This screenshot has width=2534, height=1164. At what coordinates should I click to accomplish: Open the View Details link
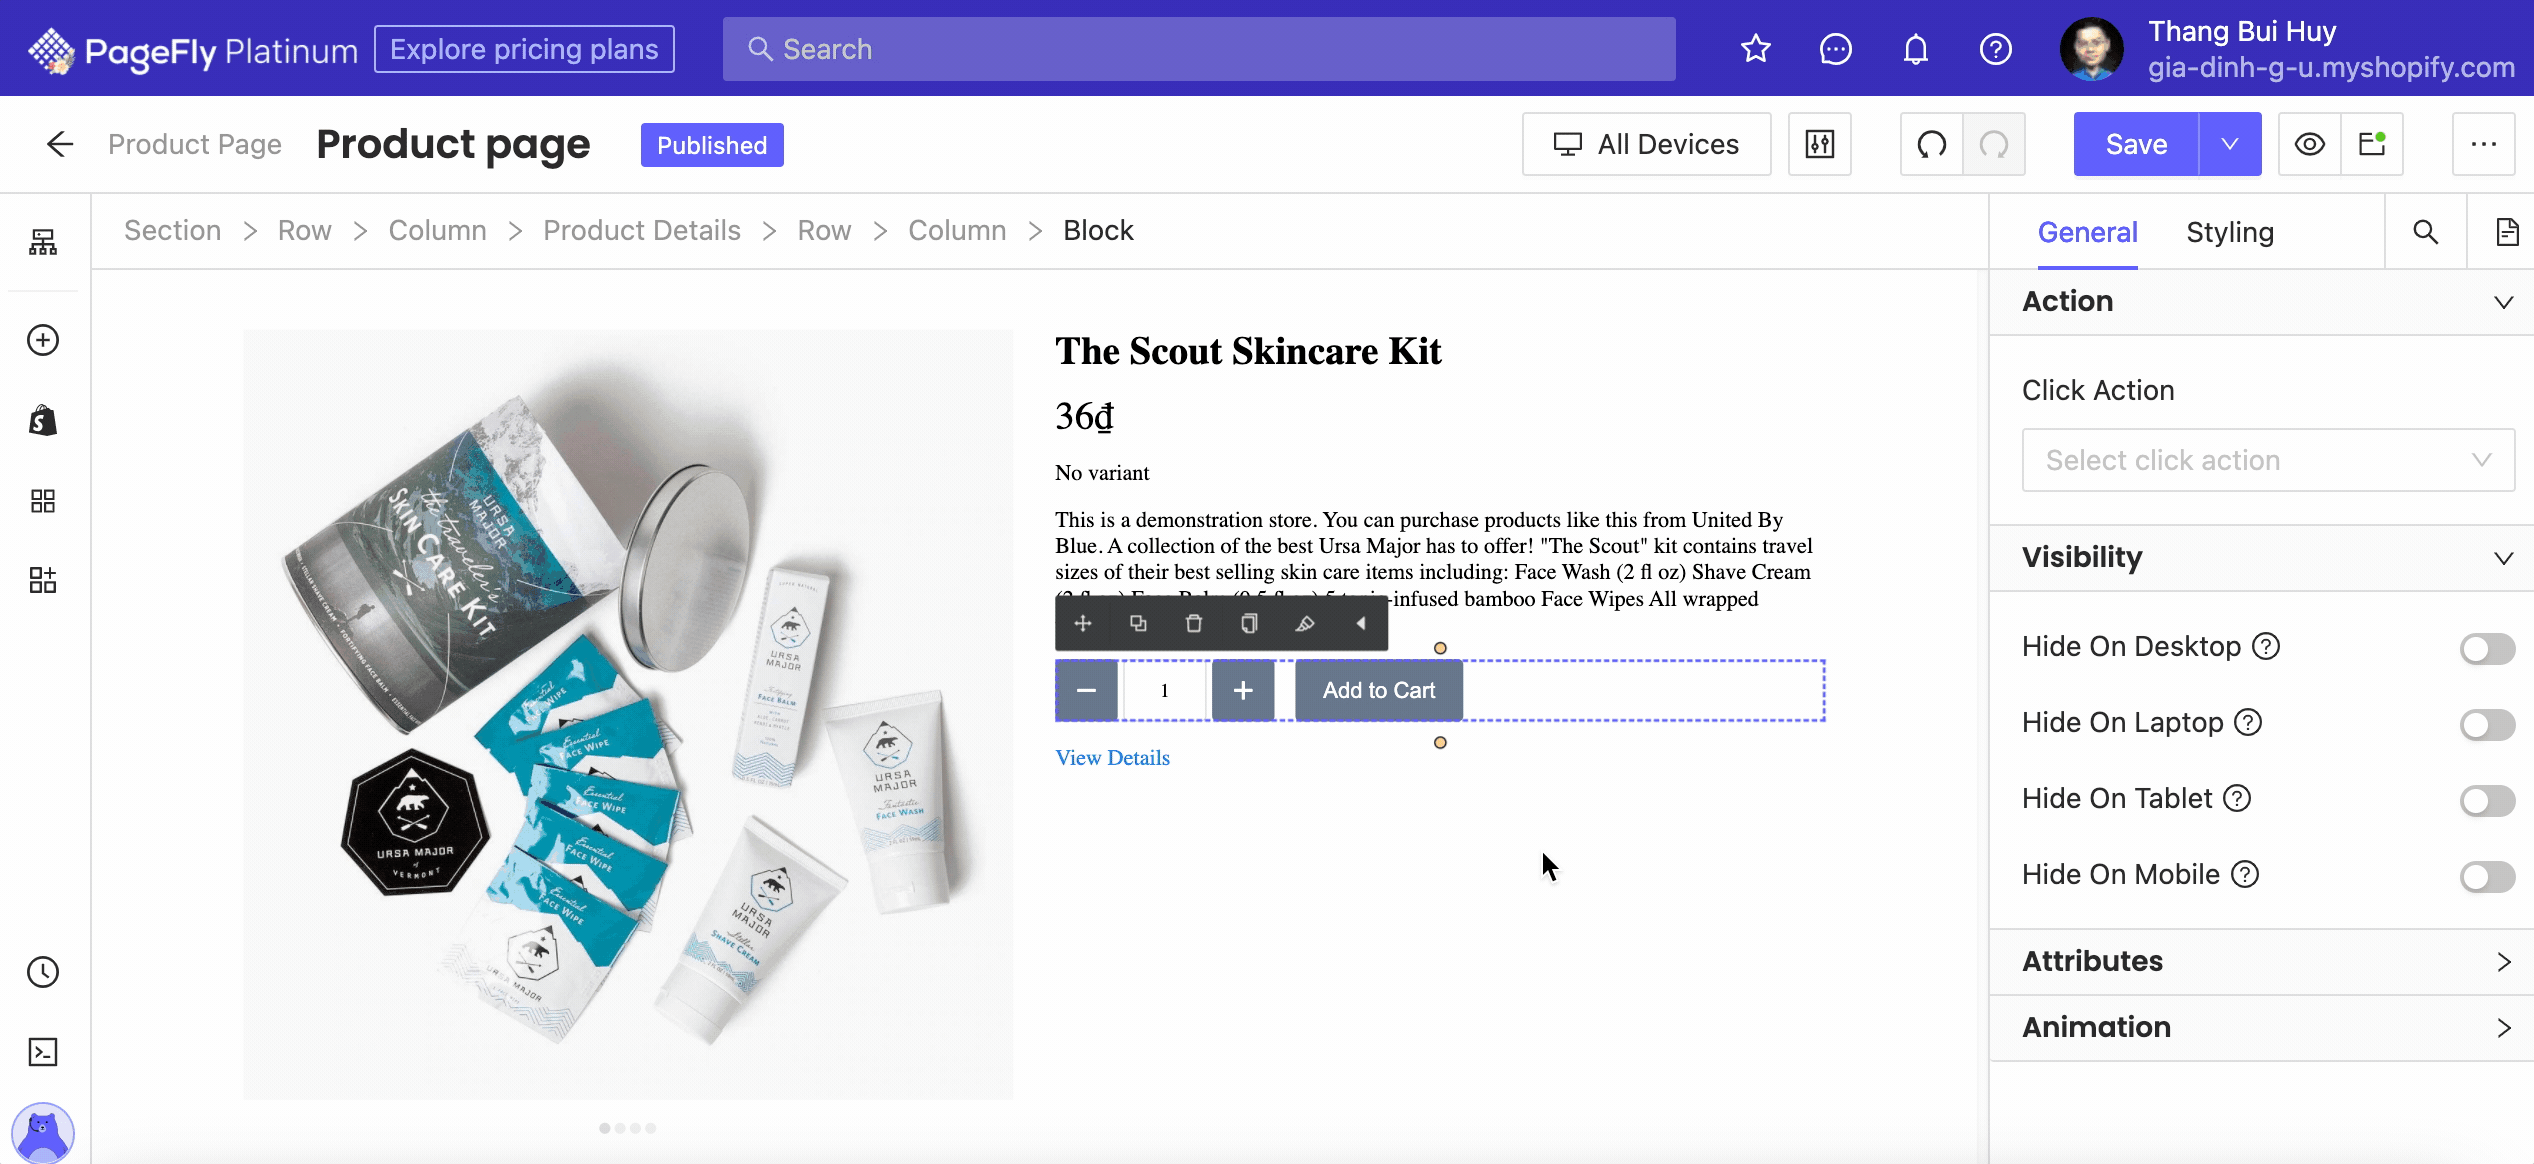point(1112,758)
